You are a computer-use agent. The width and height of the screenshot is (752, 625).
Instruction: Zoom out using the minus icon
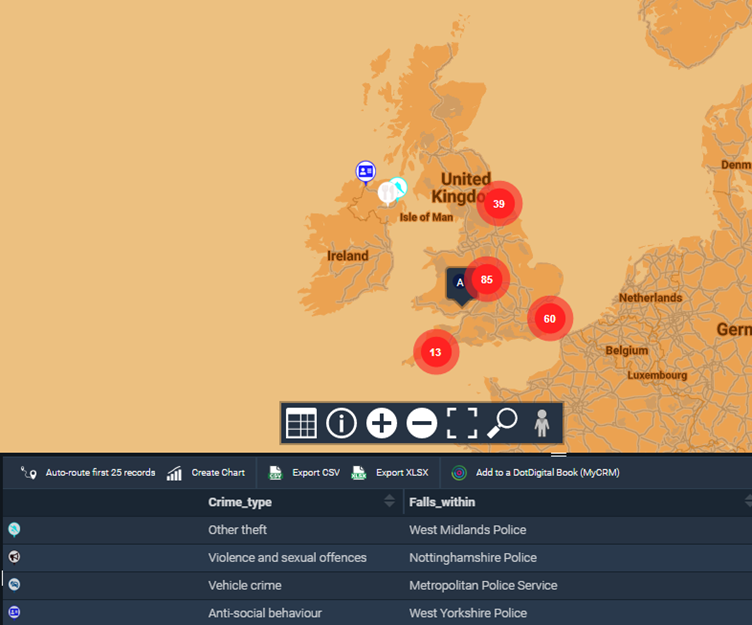pyautogui.click(x=422, y=423)
